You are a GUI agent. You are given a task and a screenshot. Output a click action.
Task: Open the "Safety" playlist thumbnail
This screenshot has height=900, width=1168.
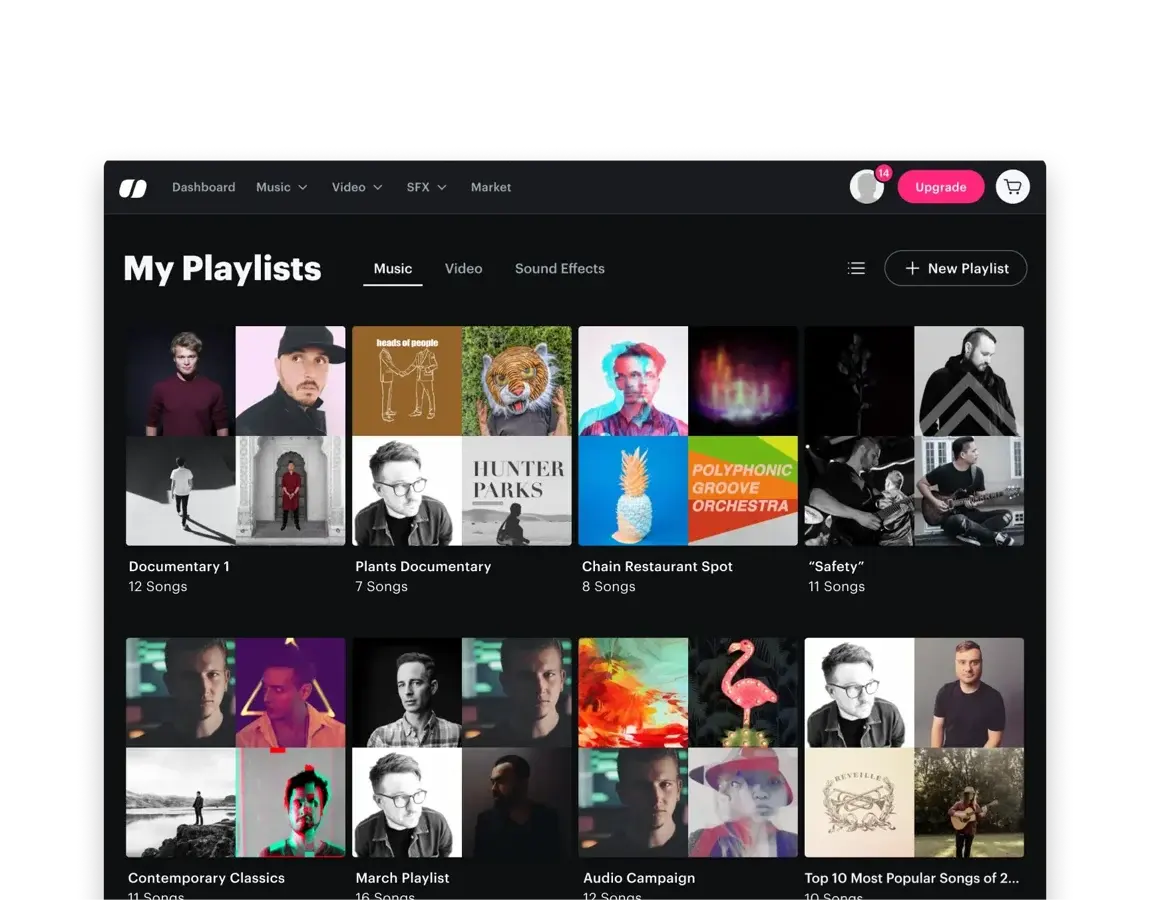point(914,436)
